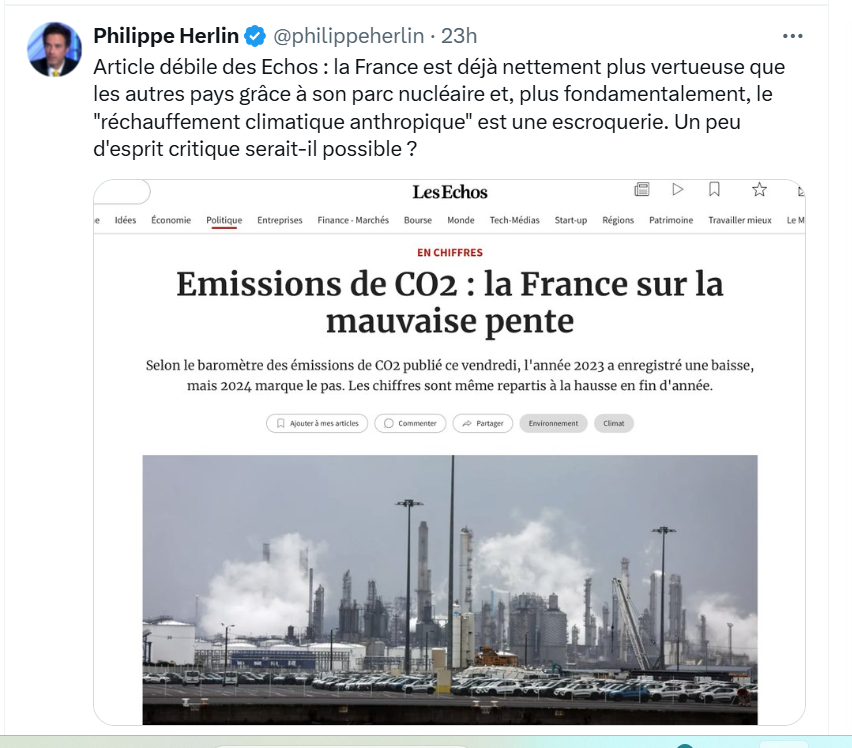Select the Environnement tag
The image size is (852, 748).
click(x=553, y=423)
